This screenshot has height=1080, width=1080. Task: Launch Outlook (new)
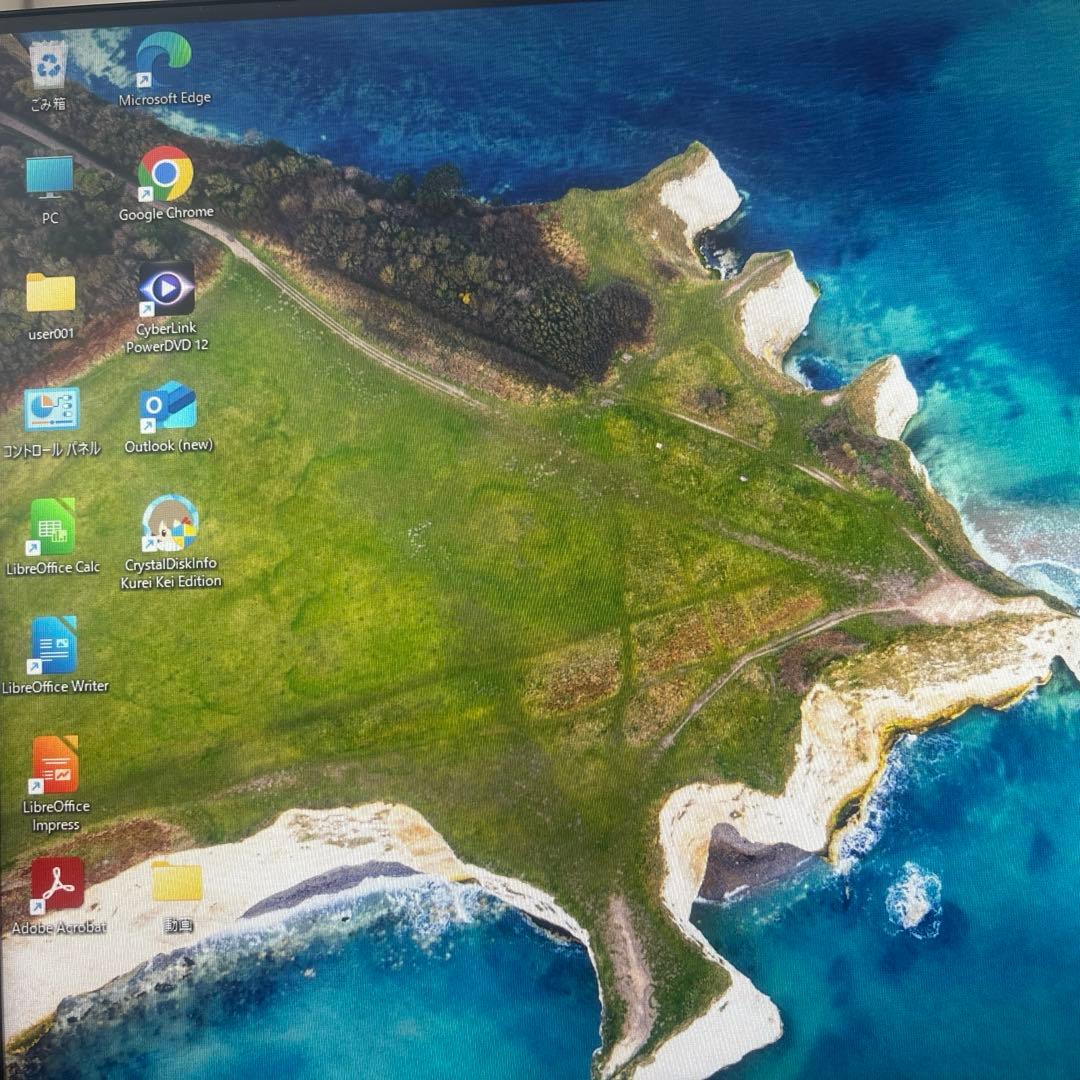[x=168, y=408]
